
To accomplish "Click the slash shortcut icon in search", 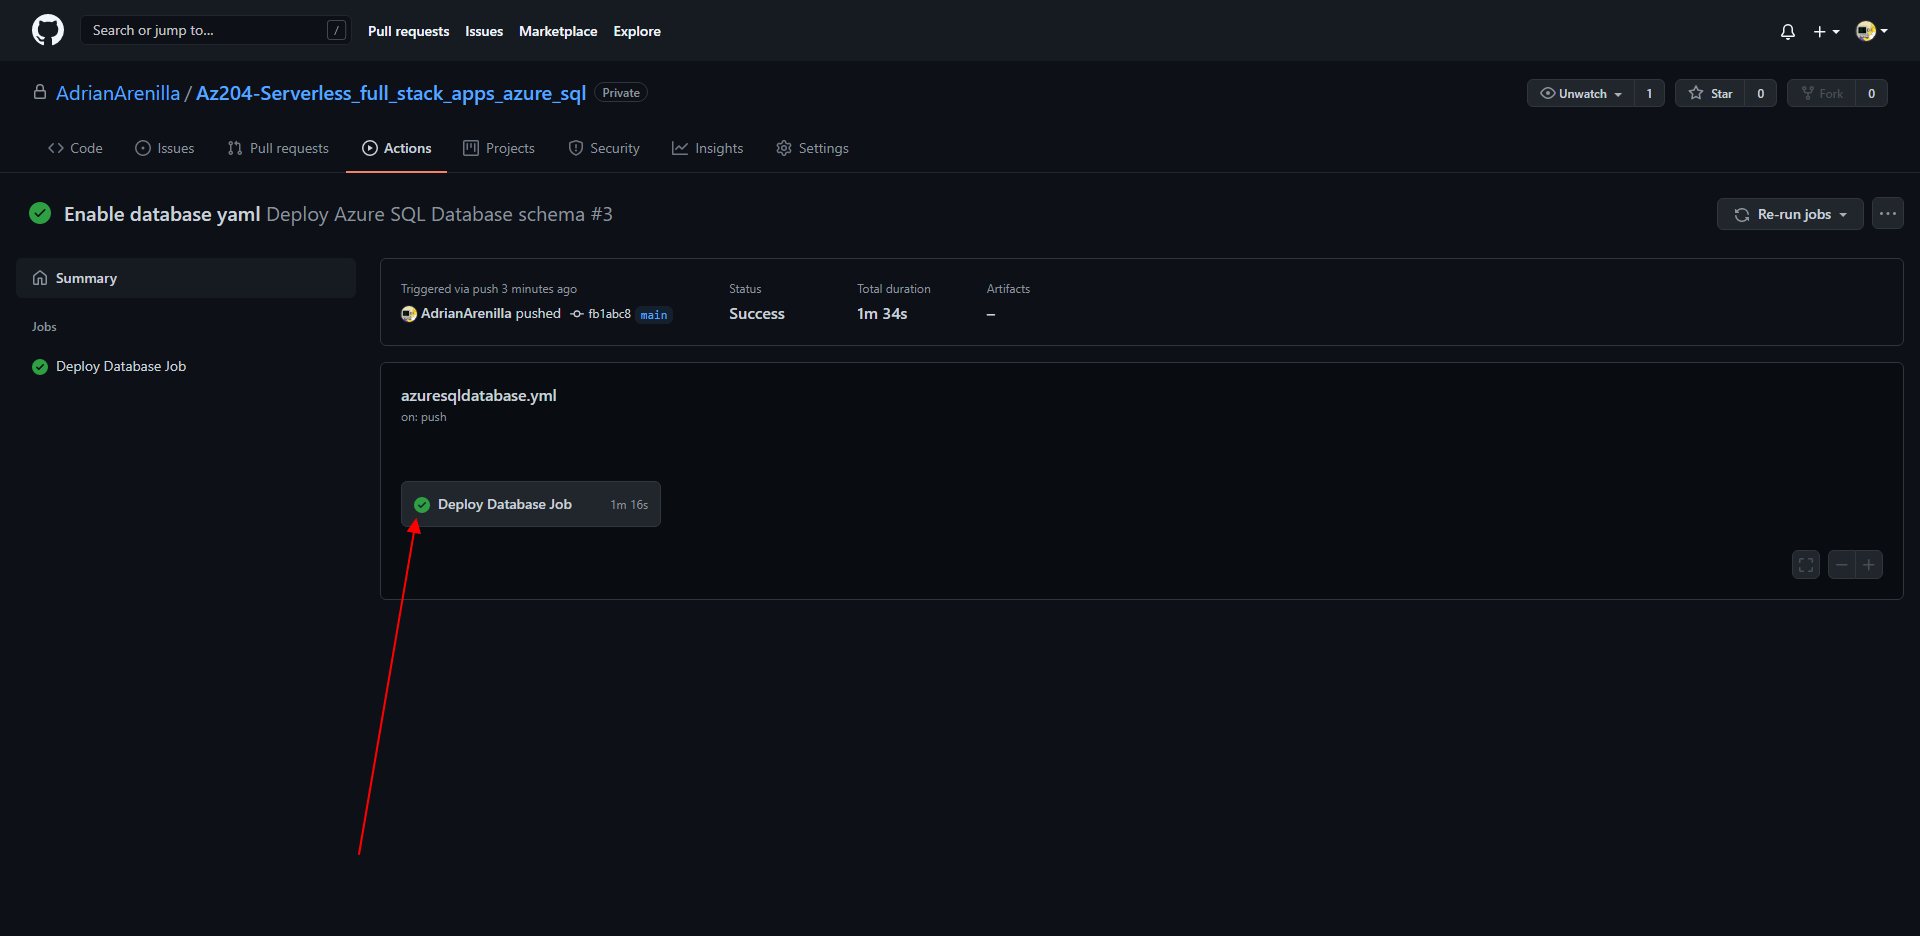I will 337,30.
